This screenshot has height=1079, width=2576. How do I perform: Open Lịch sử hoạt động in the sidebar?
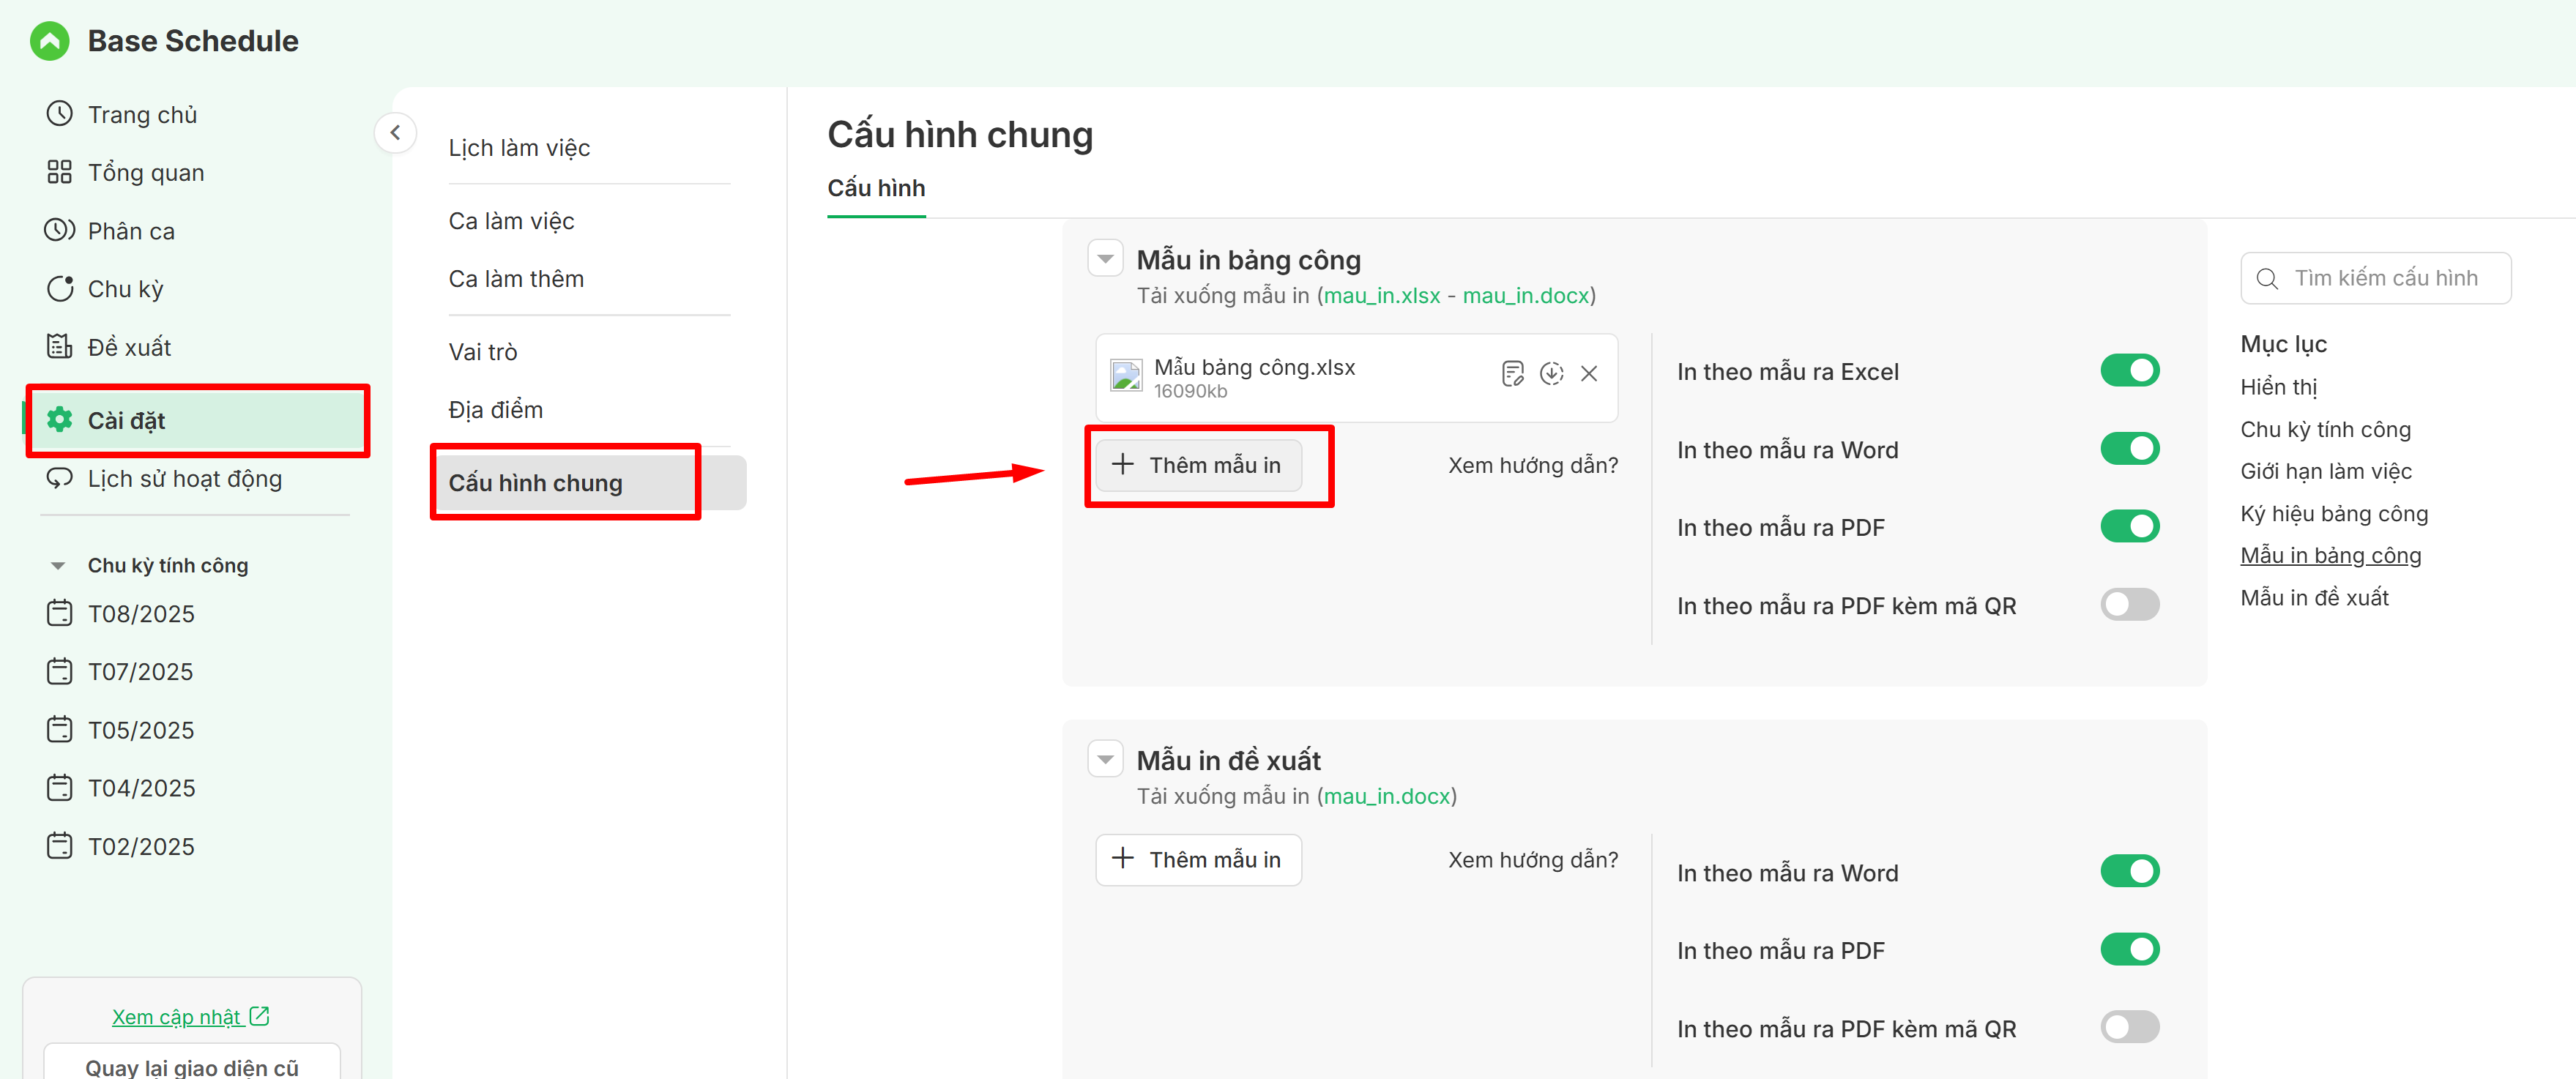click(184, 479)
